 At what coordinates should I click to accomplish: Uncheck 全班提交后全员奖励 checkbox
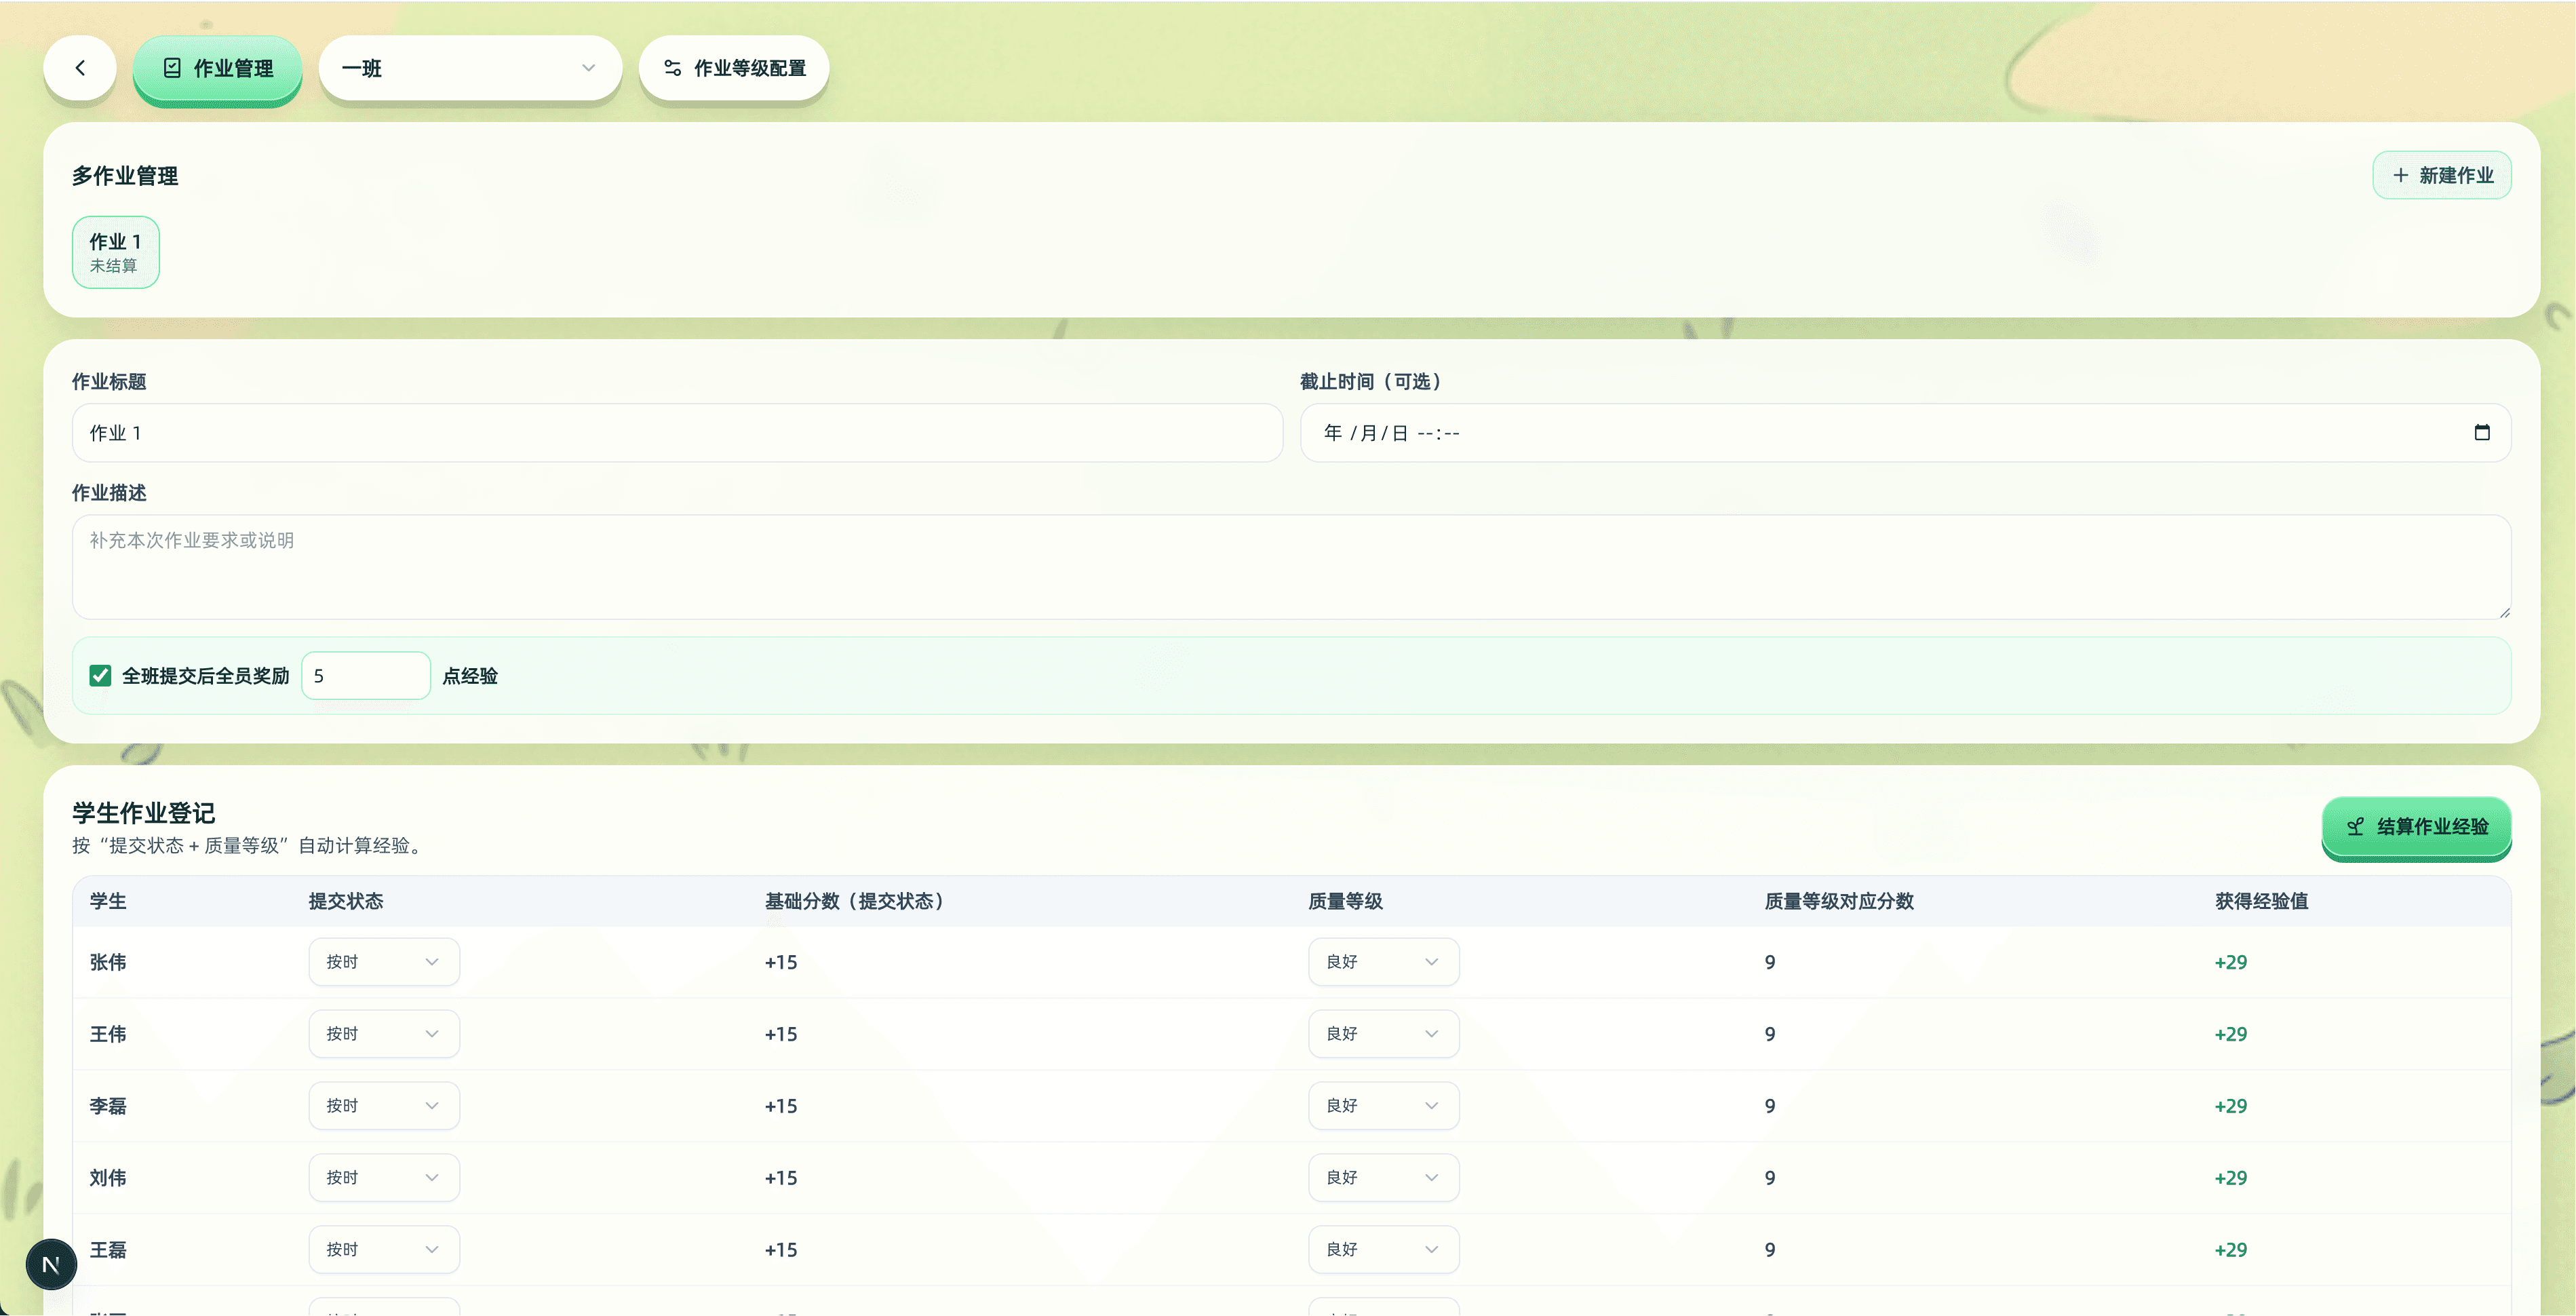pyautogui.click(x=100, y=676)
